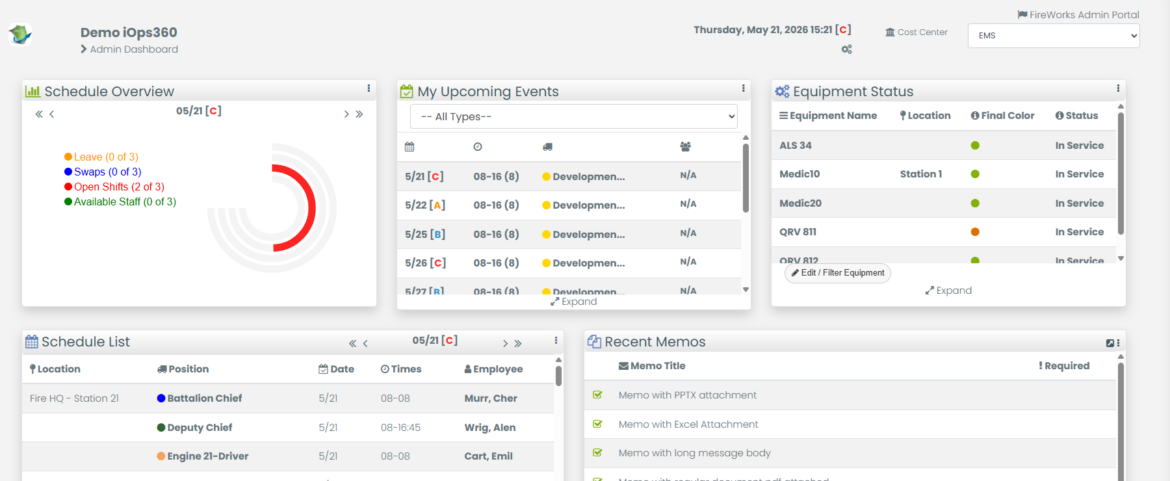Click the Available Staff (0 of 3) legend
This screenshot has height=481, width=1170.
(x=121, y=201)
